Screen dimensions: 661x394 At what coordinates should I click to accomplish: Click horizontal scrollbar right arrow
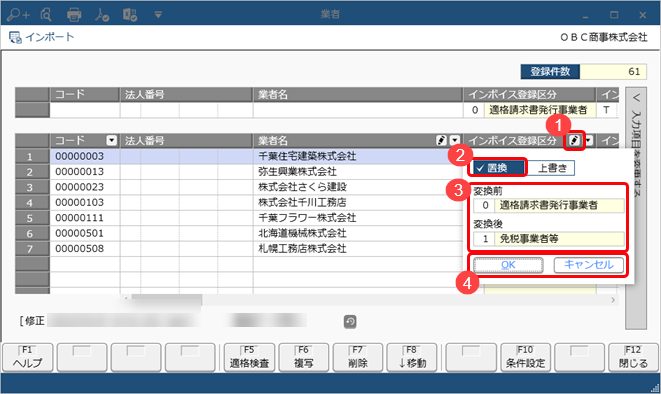pos(613,300)
